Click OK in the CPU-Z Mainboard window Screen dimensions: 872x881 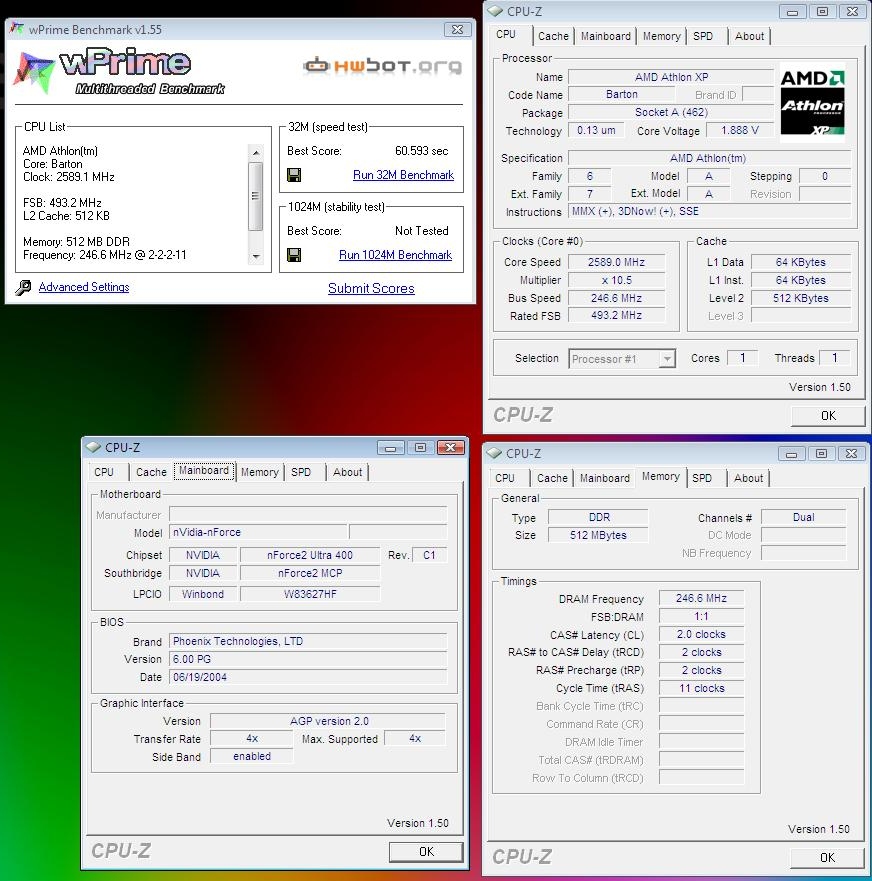coord(426,852)
